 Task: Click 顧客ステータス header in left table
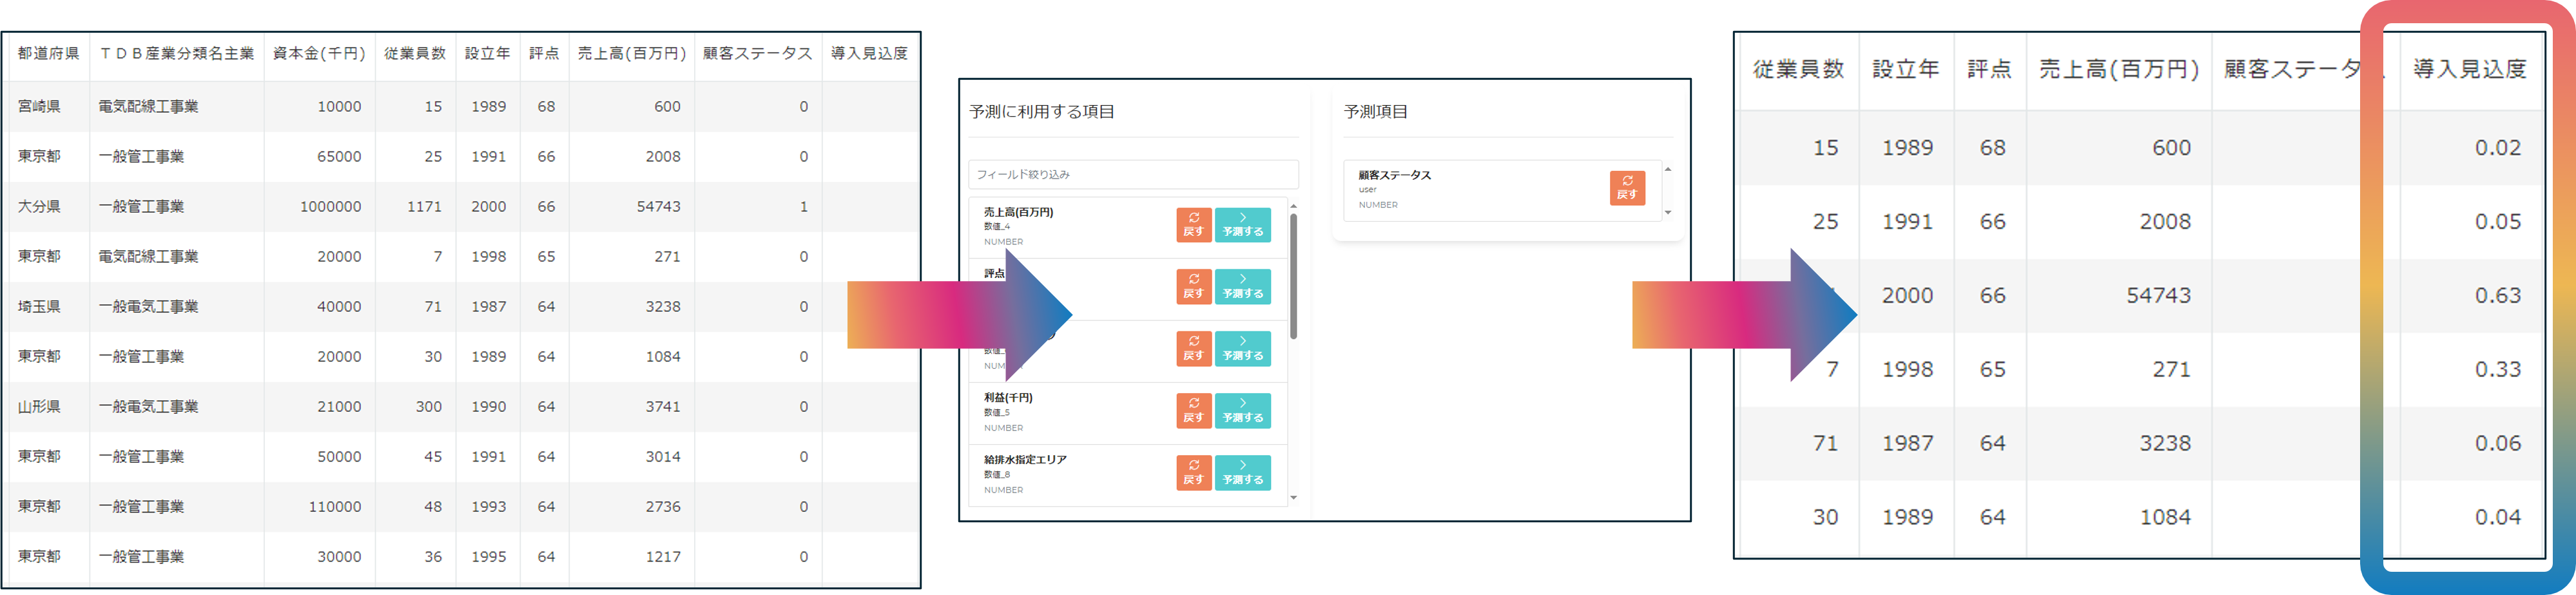[x=757, y=54]
